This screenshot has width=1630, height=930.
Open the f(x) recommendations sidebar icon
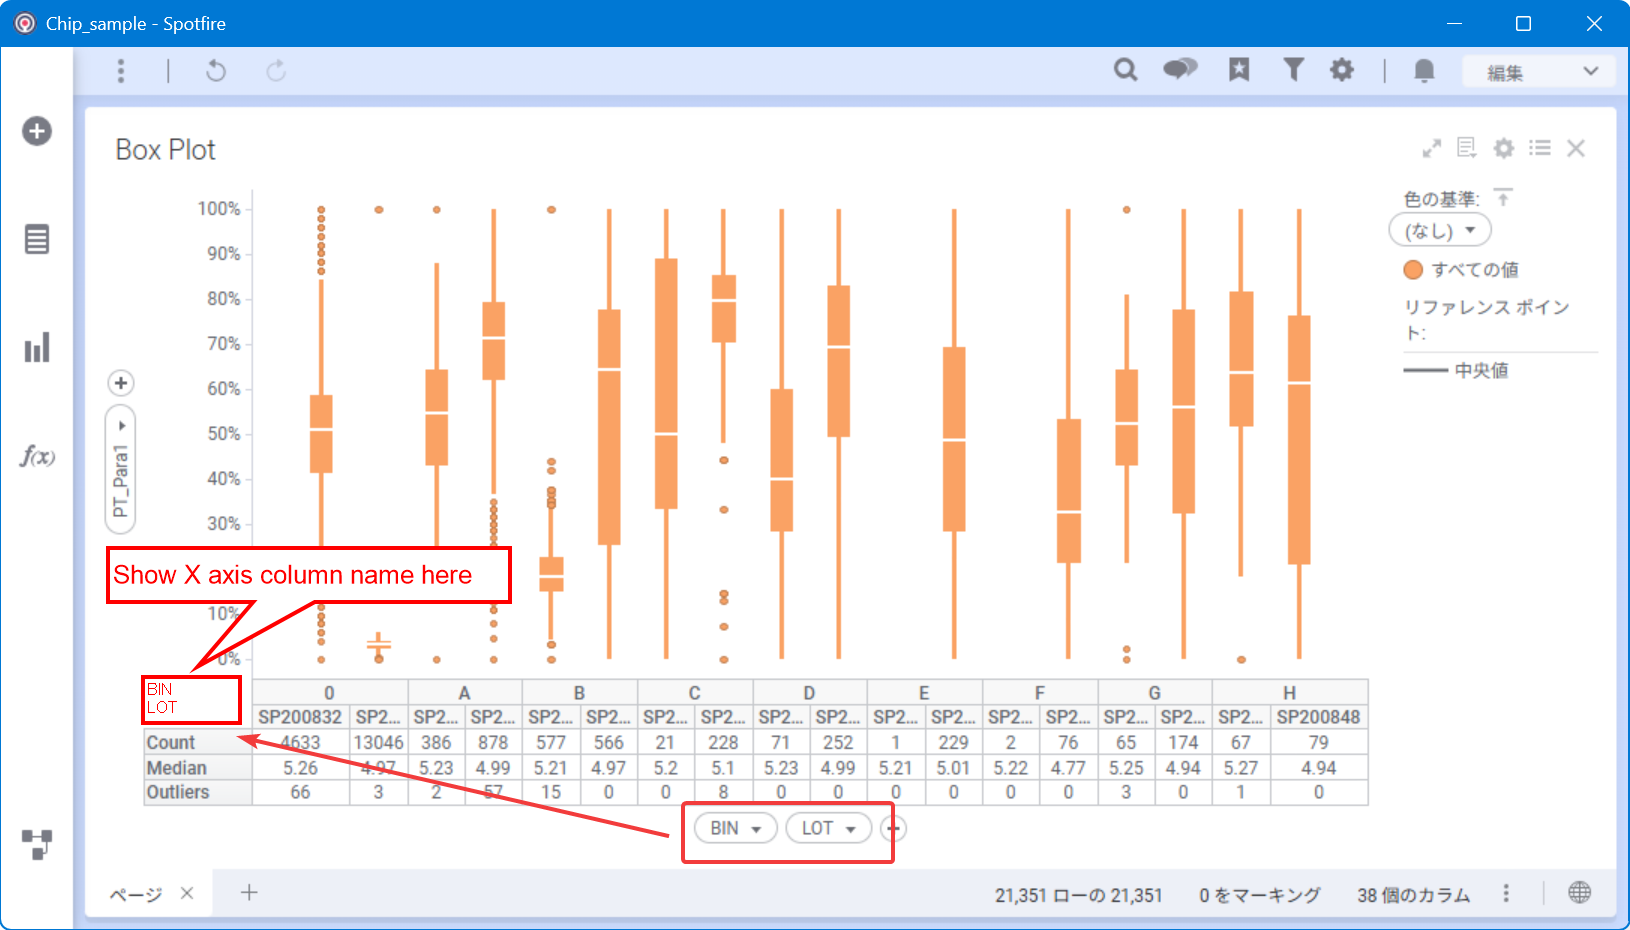coord(37,457)
